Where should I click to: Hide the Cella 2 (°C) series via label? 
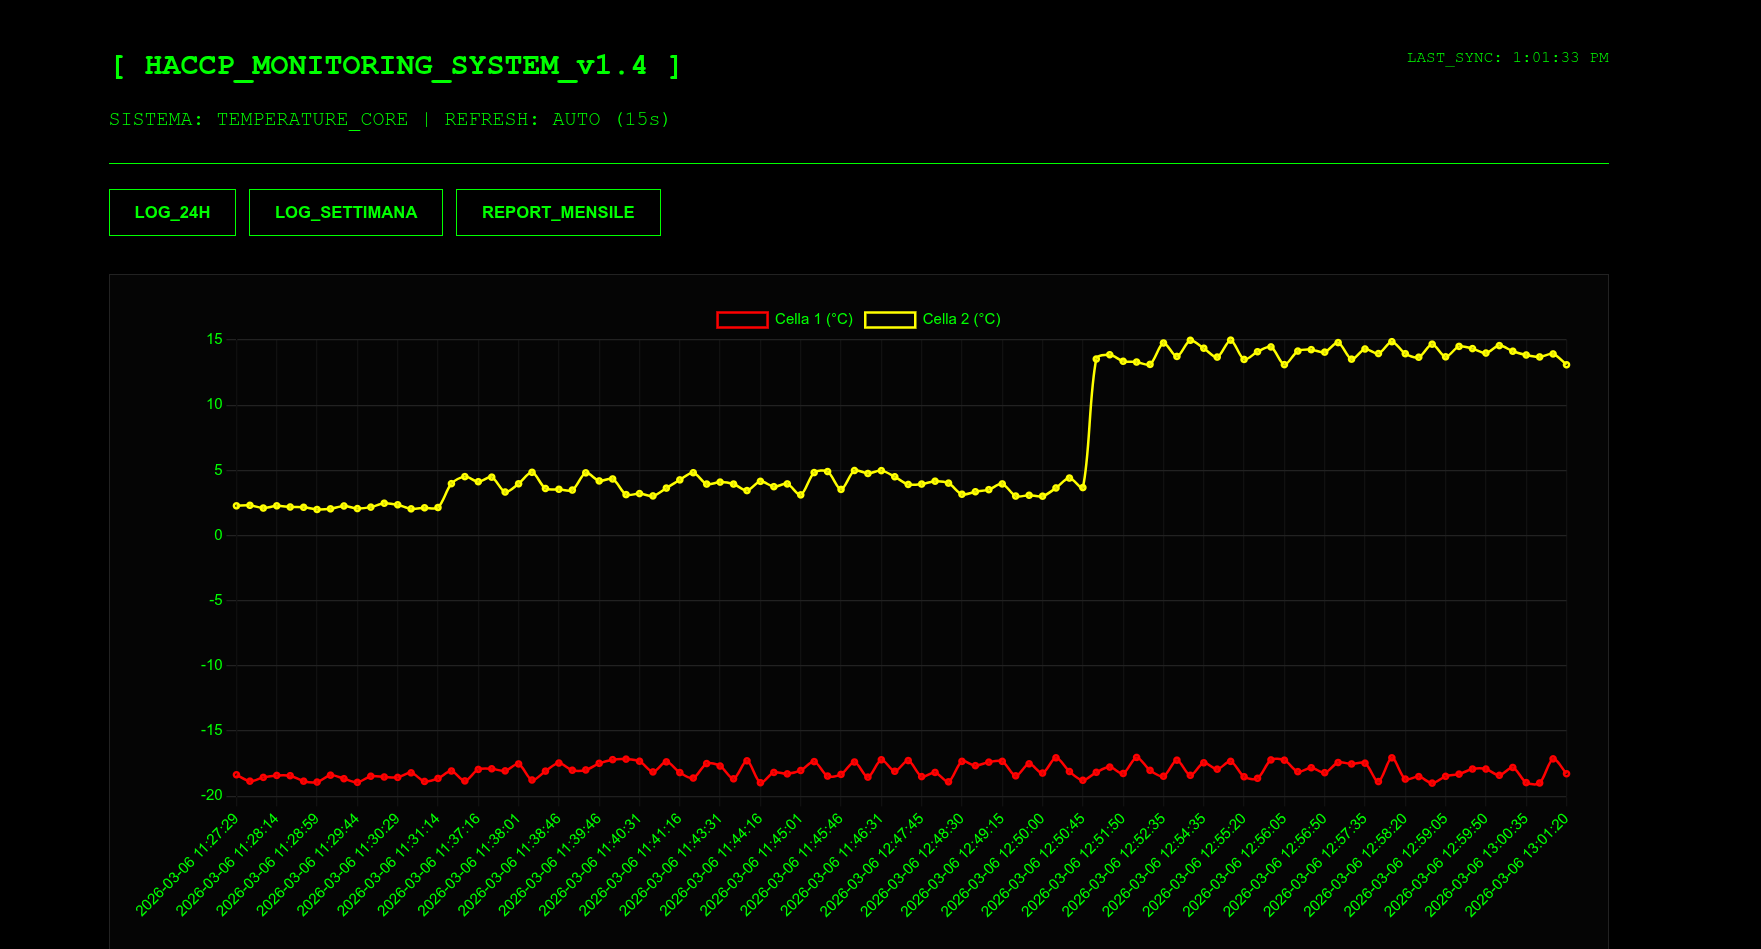point(961,319)
